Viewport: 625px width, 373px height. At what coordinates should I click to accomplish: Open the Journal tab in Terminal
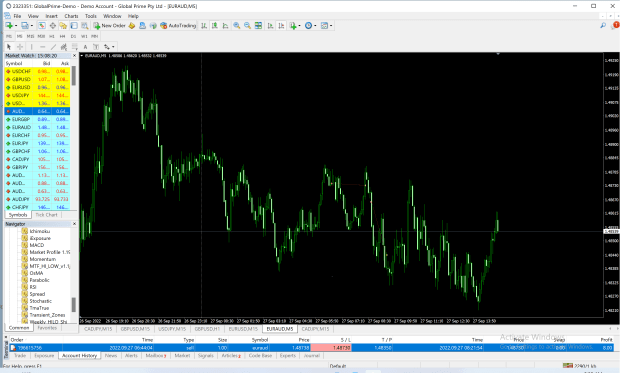(x=312, y=355)
